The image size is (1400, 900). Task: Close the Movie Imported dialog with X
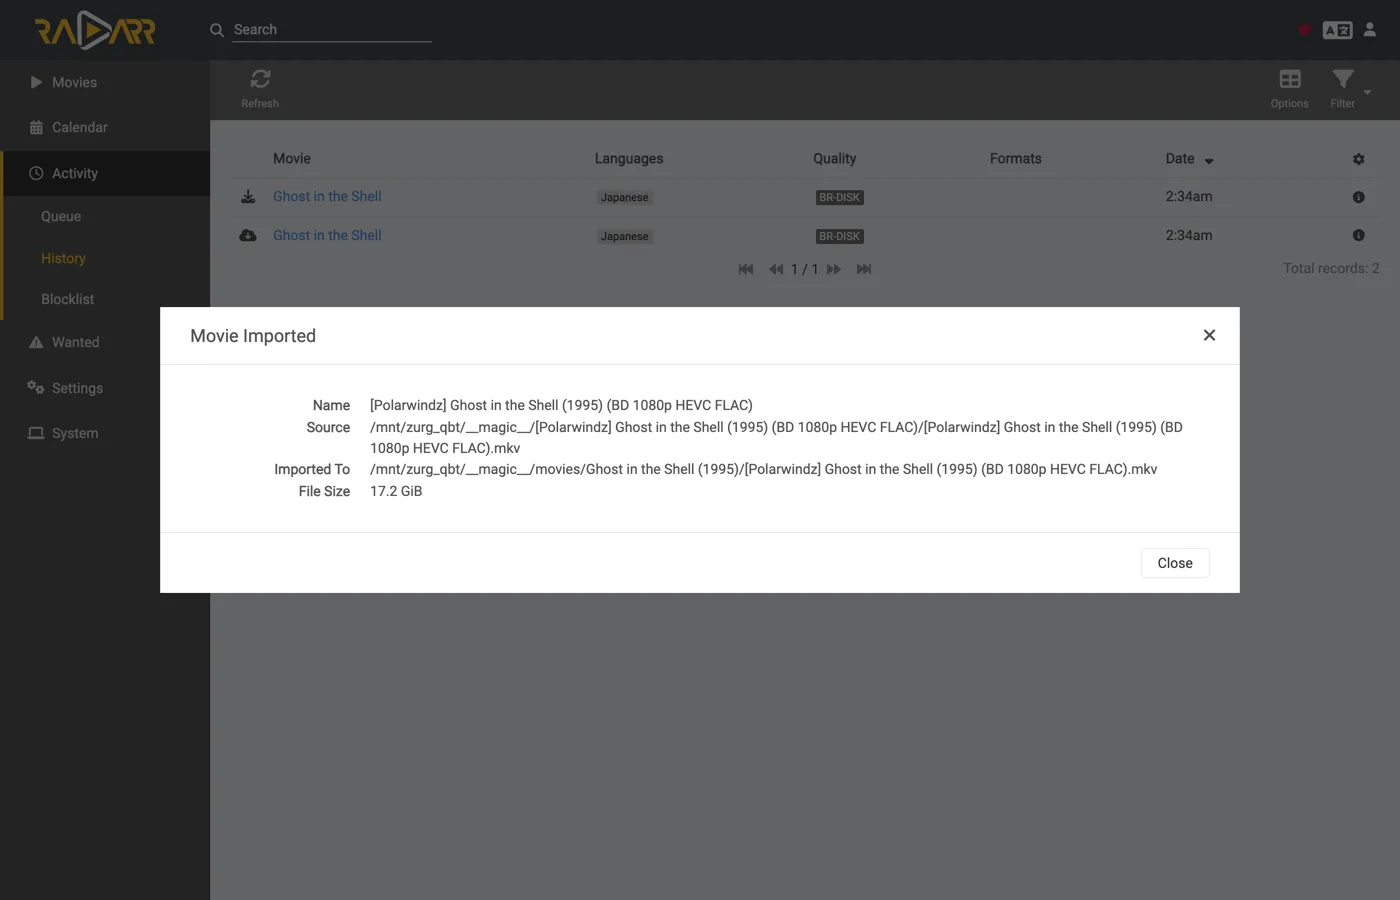pos(1209,335)
